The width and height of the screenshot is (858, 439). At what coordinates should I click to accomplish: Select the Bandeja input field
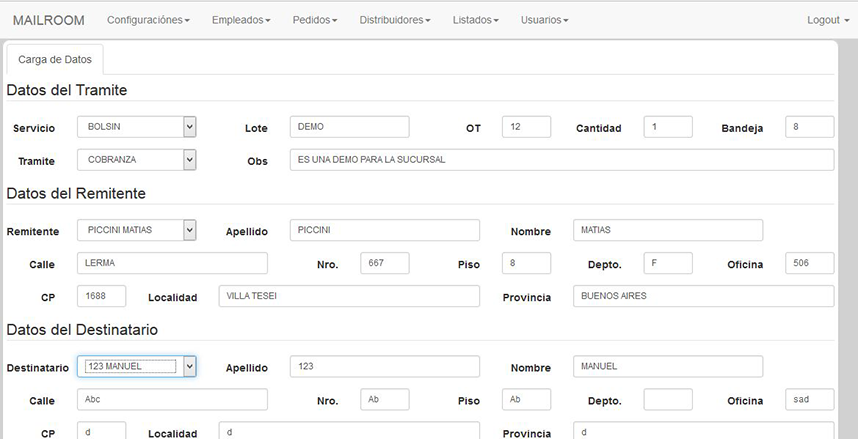[810, 127]
